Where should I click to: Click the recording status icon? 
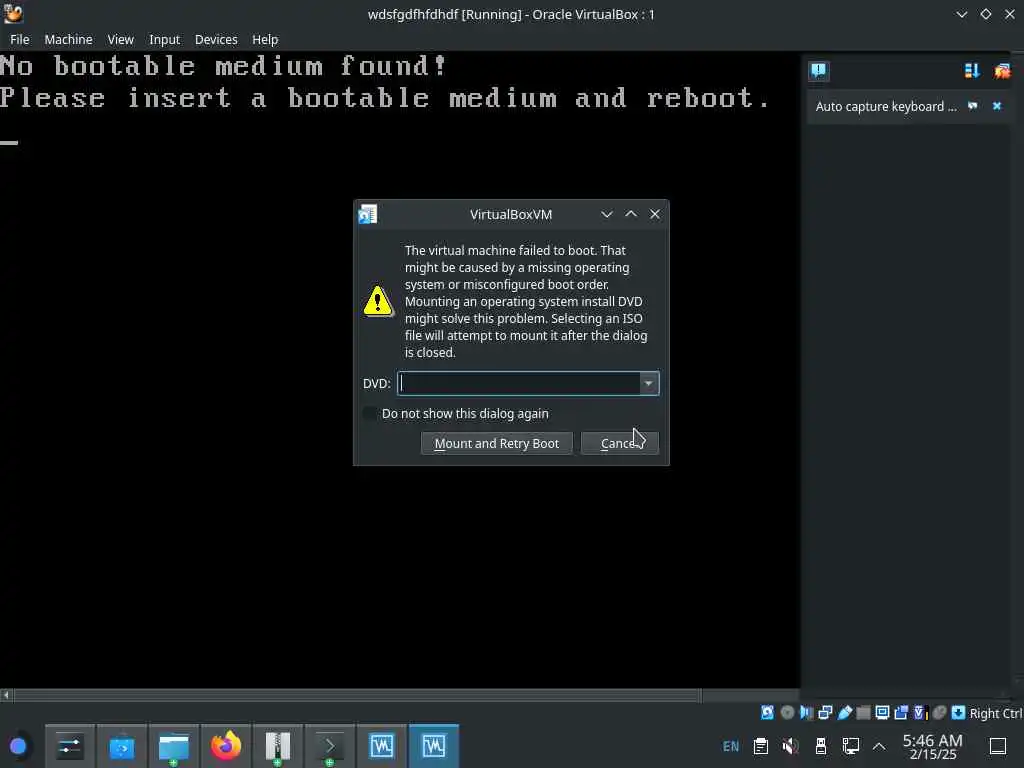click(901, 712)
